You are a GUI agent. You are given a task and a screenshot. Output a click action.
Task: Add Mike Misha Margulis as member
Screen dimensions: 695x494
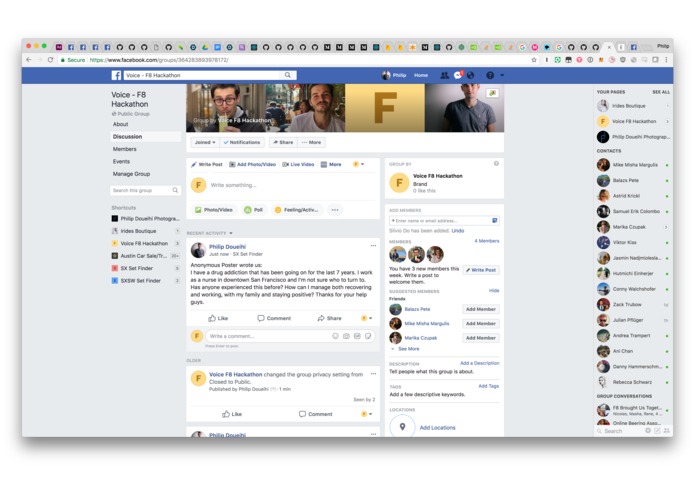point(480,324)
